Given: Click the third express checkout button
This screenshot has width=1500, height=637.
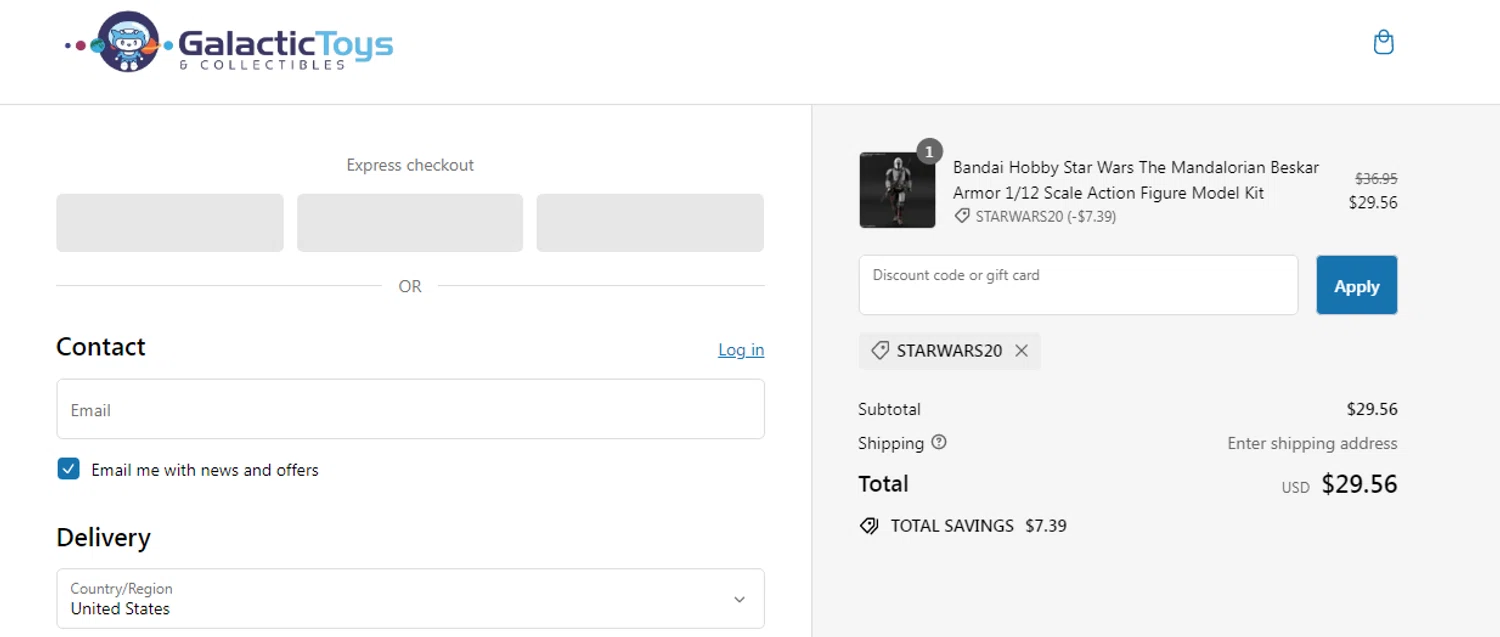Looking at the screenshot, I should click(650, 223).
